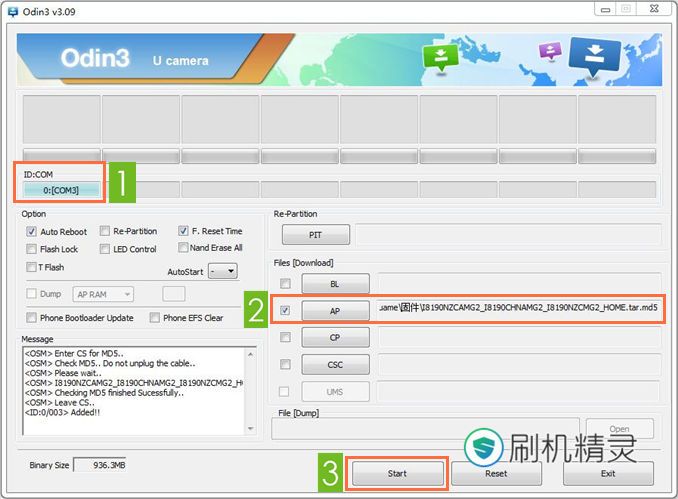This screenshot has width=678, height=499.
Task: Click the Exit button
Action: click(608, 473)
